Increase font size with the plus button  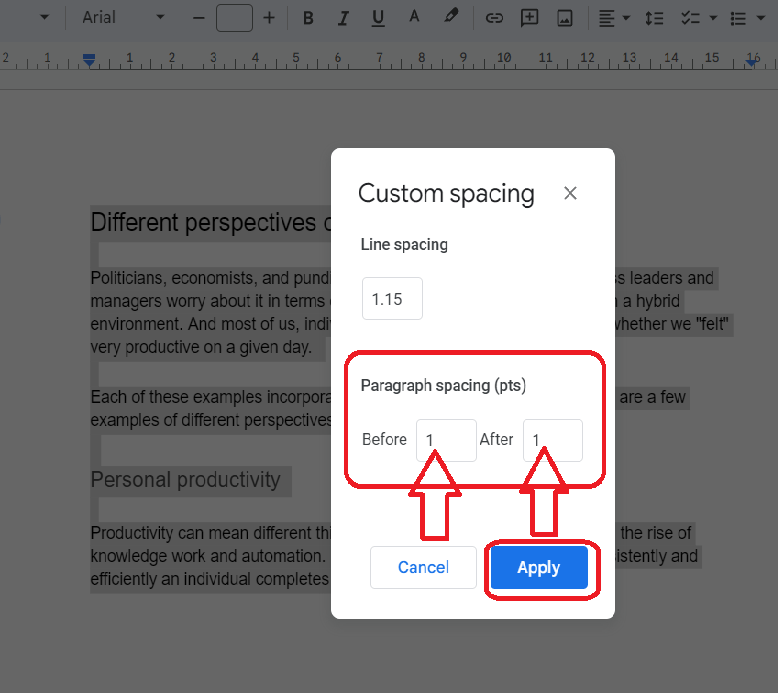point(269,18)
